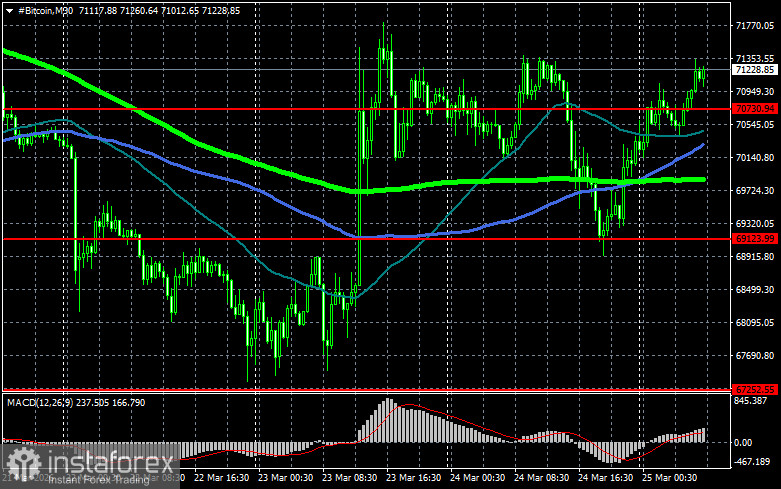Click time label 23 Mar 16:30
781x489 pixels.
click(x=413, y=478)
